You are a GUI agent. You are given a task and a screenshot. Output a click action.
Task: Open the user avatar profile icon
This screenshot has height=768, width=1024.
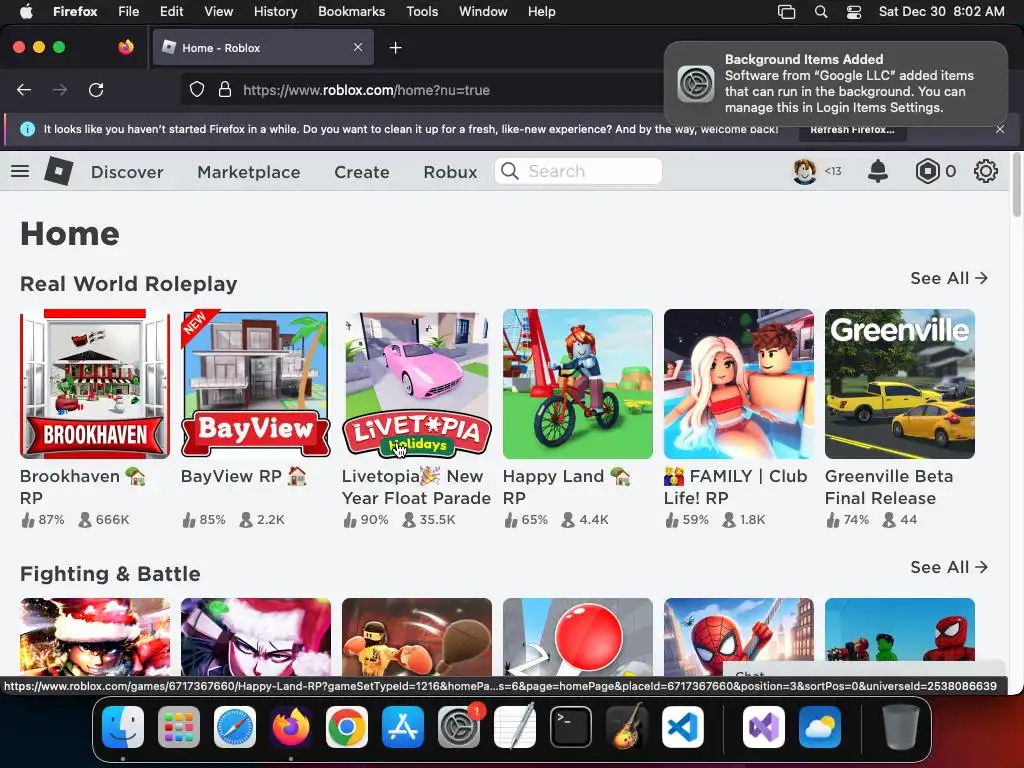805,171
